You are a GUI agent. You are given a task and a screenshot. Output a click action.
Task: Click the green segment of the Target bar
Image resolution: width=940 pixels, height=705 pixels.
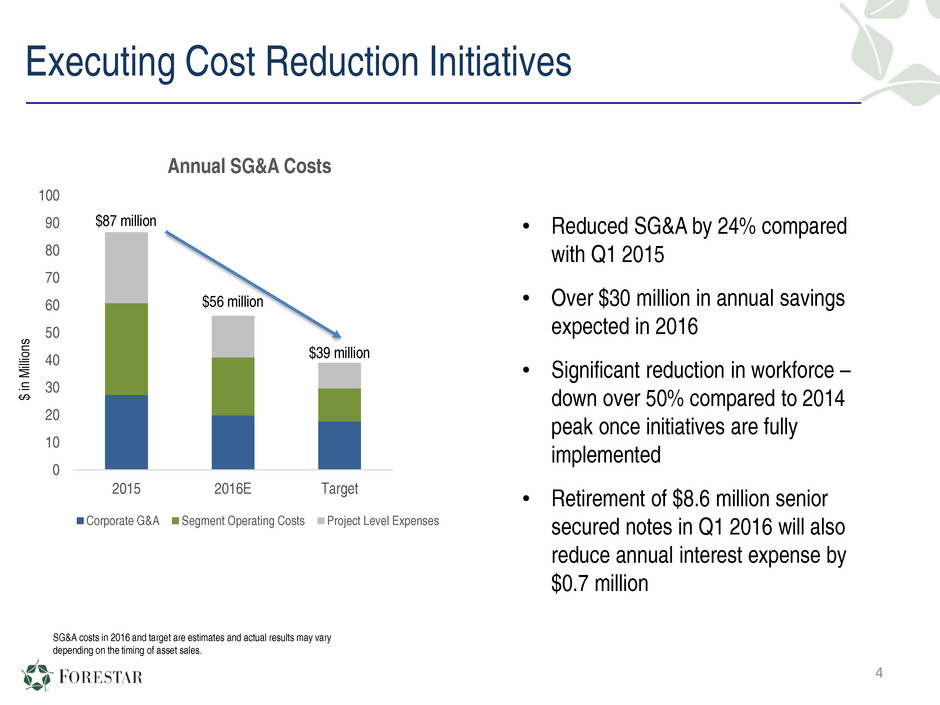click(339, 404)
